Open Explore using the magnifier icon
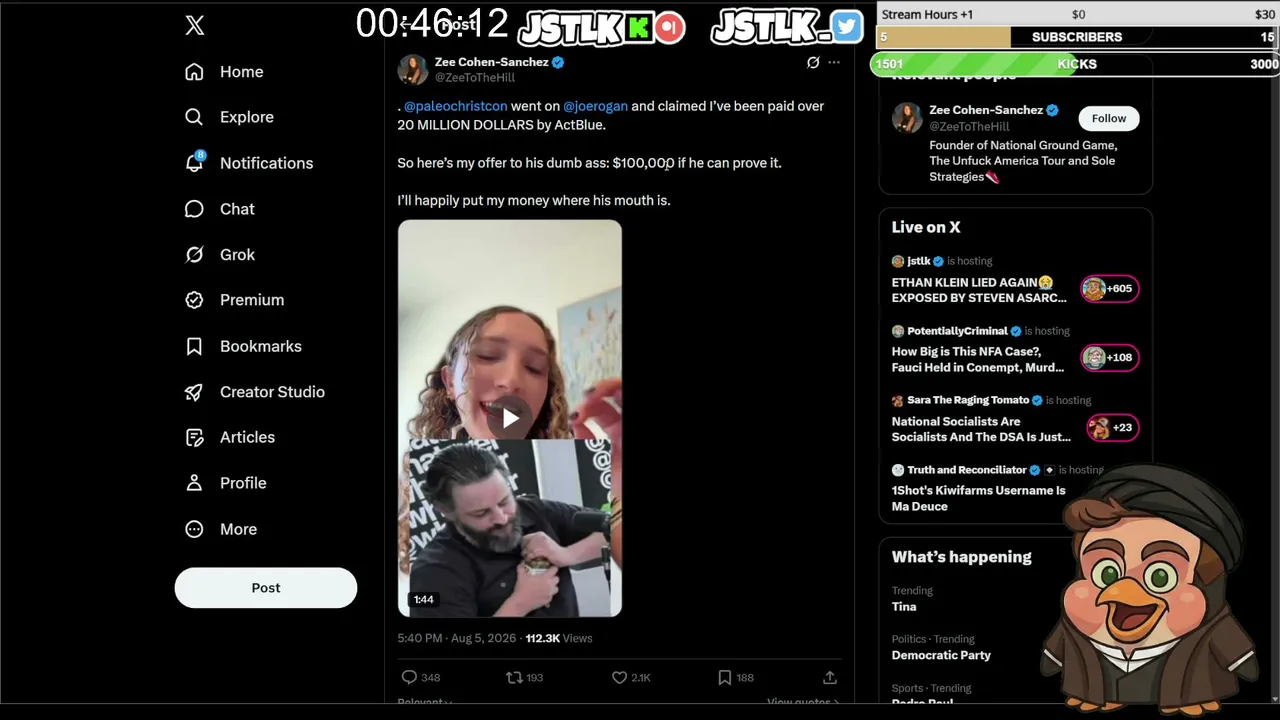 194,117
